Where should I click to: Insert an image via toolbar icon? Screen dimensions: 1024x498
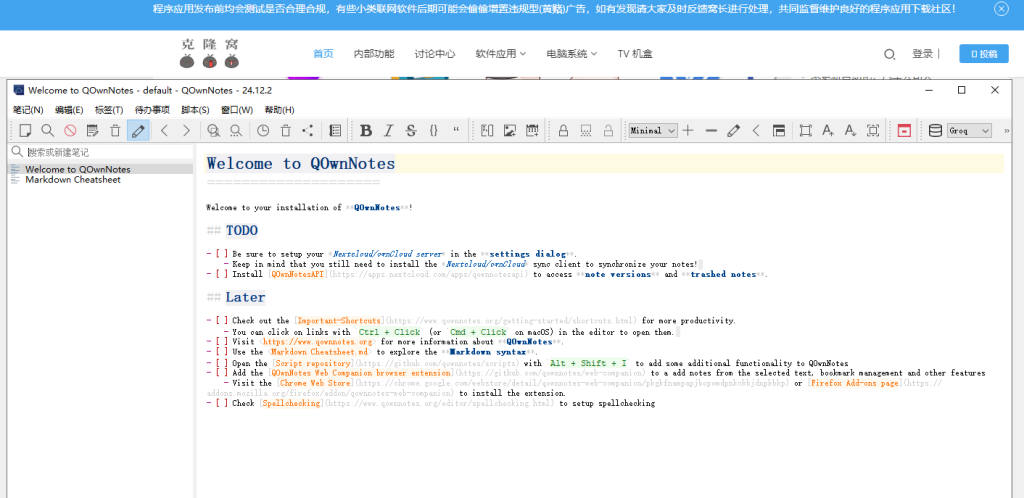tap(509, 131)
